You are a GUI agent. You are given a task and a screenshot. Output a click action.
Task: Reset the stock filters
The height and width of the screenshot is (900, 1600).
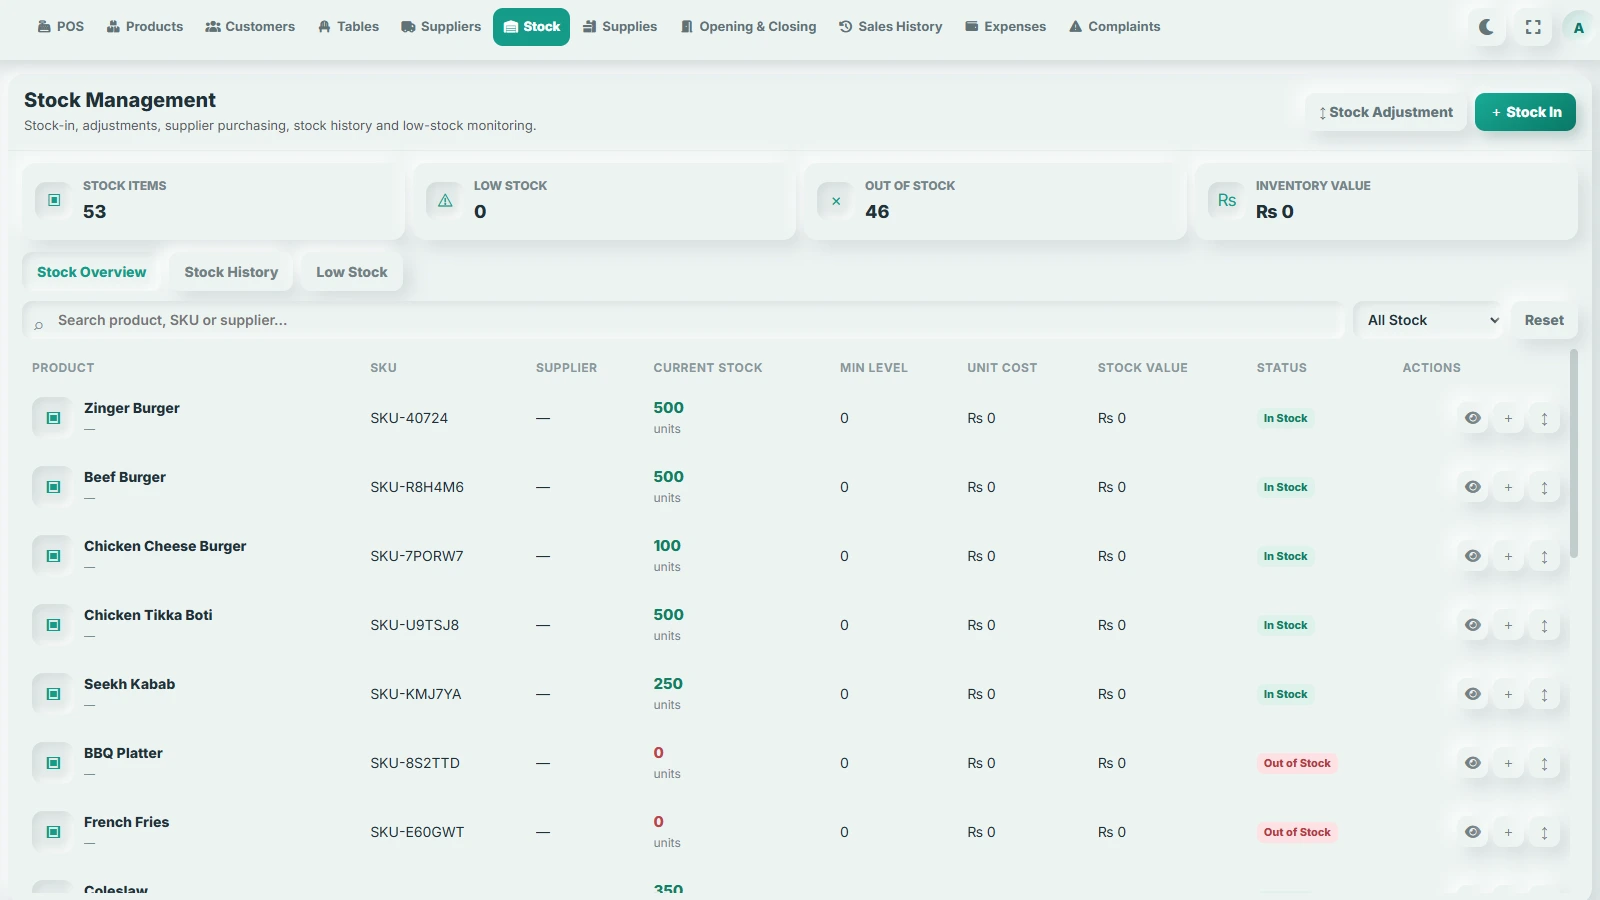pos(1544,320)
